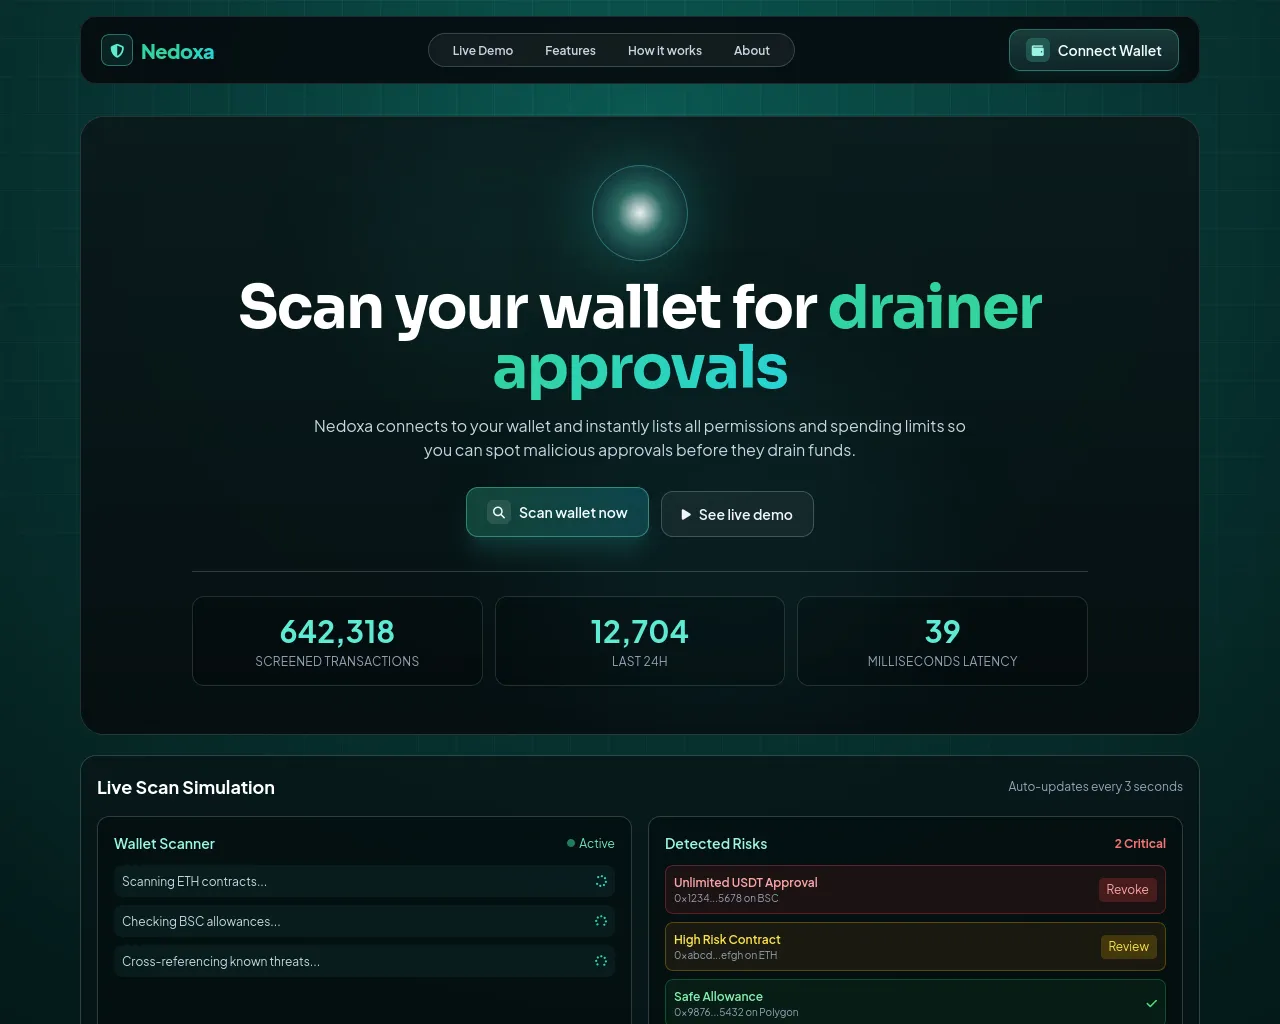Click the spinner beside Cross-referencing known threats

pos(601,961)
